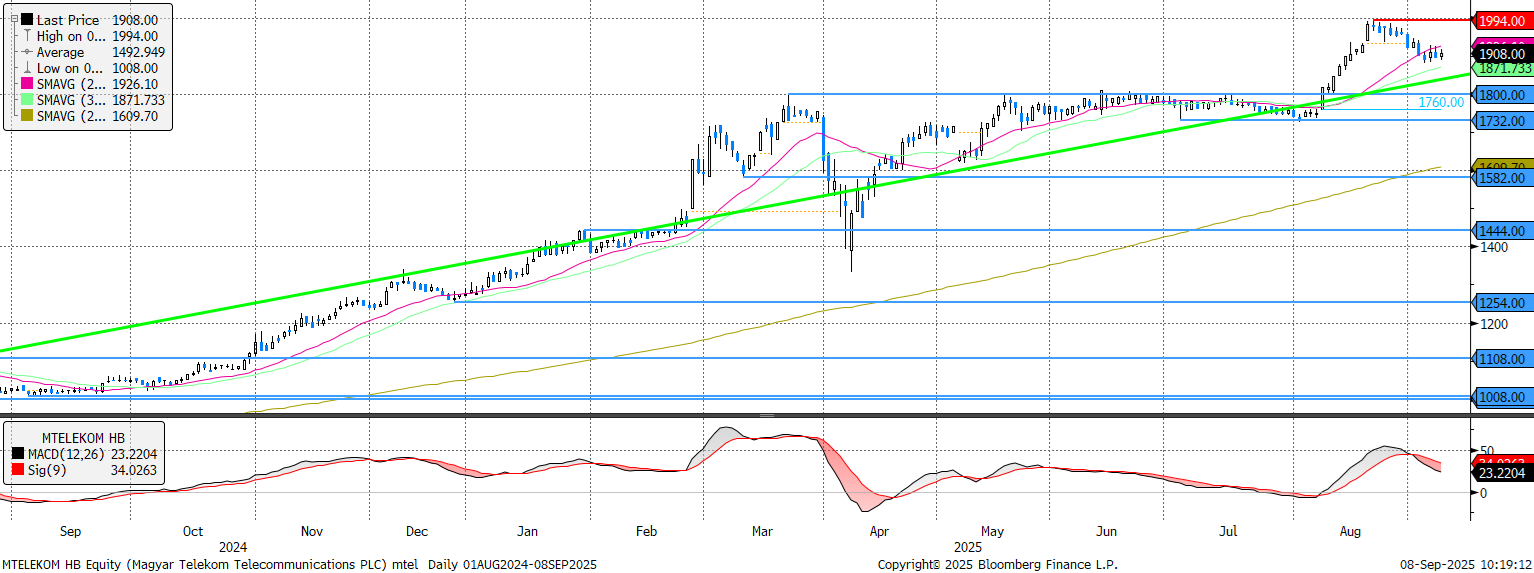Click the 08-Sep-2025 10:19:12 timestamp
This screenshot has height=573, width=1534.
(x=1467, y=565)
